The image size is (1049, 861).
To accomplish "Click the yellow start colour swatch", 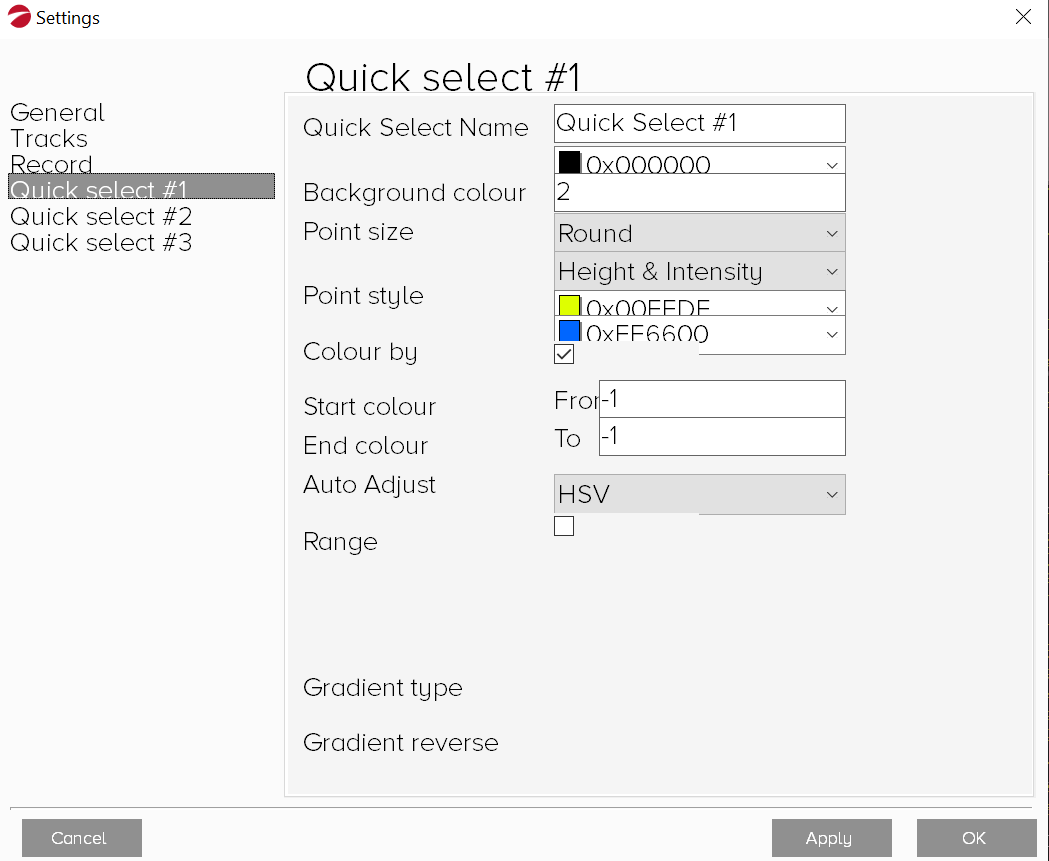I will (570, 306).
